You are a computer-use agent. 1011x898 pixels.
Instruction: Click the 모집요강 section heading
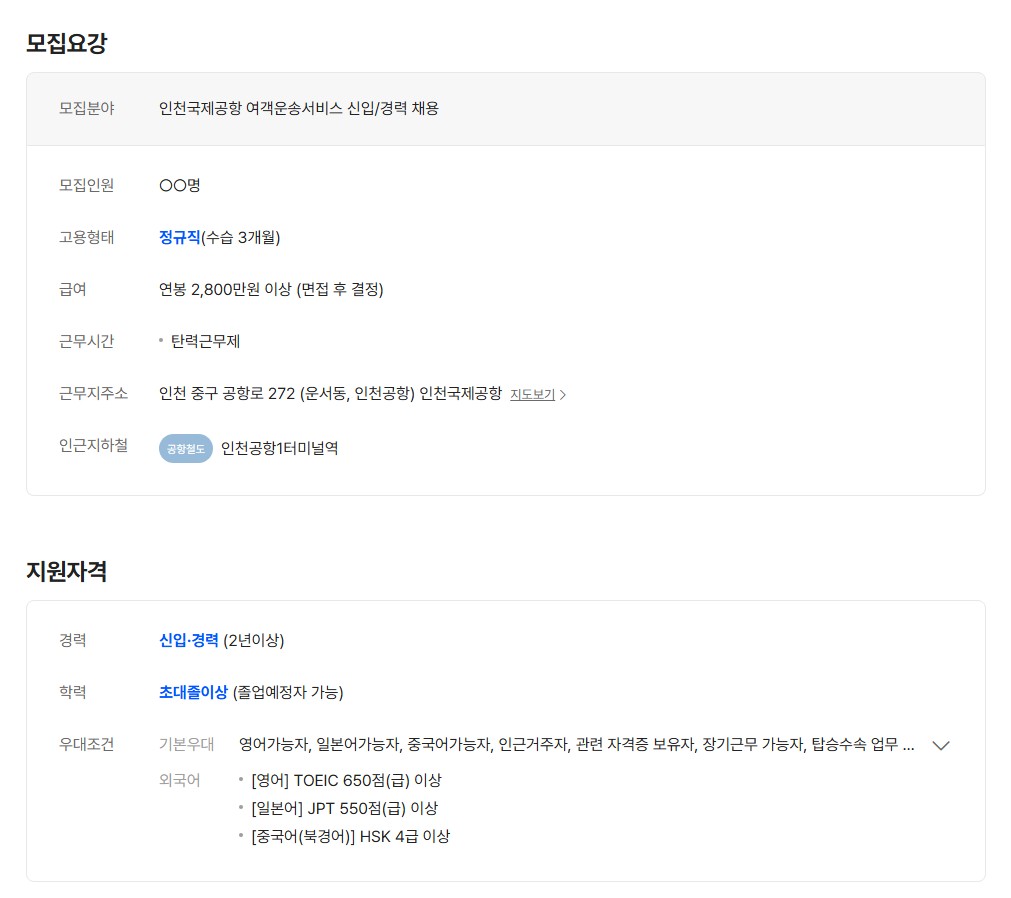[66, 43]
